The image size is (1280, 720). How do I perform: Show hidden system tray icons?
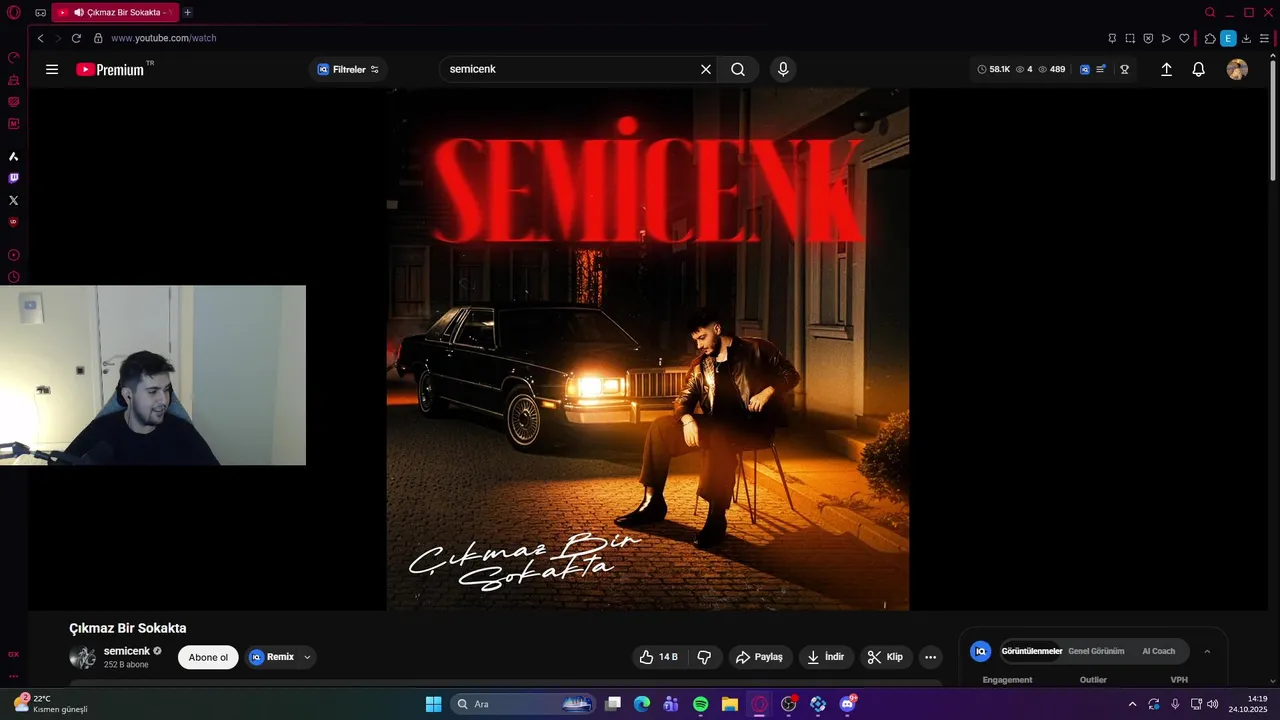(x=1132, y=704)
